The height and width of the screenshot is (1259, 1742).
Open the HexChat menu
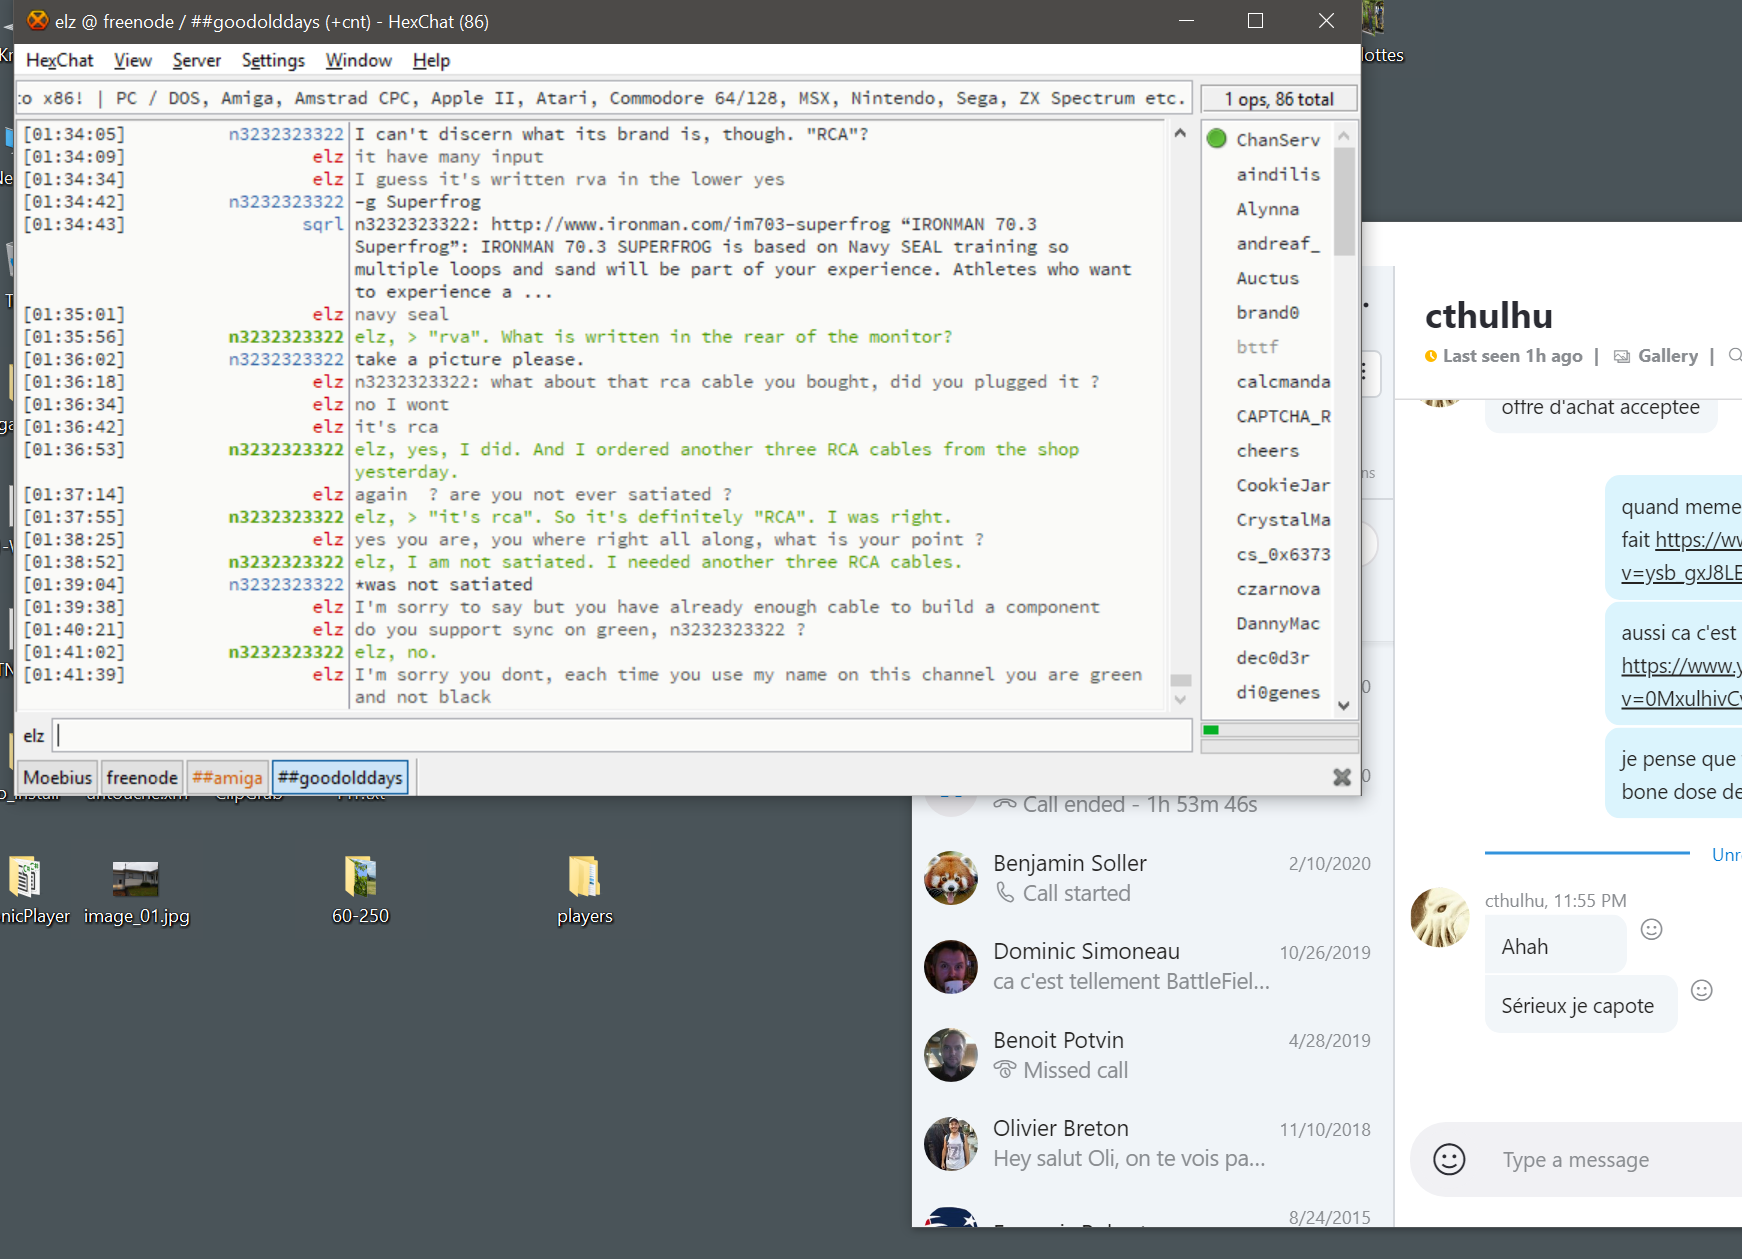(x=59, y=60)
